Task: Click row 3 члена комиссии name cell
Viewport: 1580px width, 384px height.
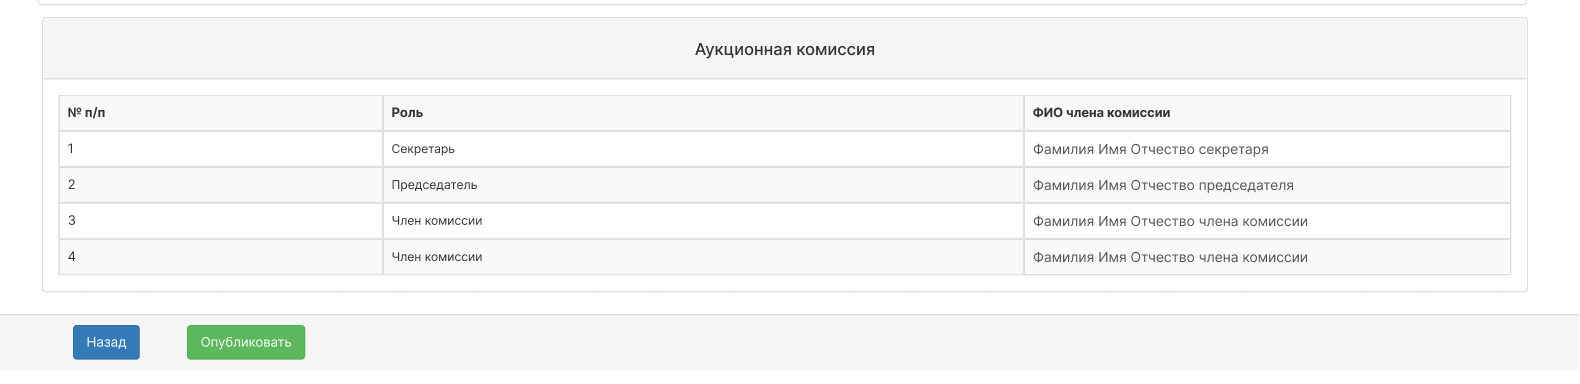Action: coord(1267,221)
